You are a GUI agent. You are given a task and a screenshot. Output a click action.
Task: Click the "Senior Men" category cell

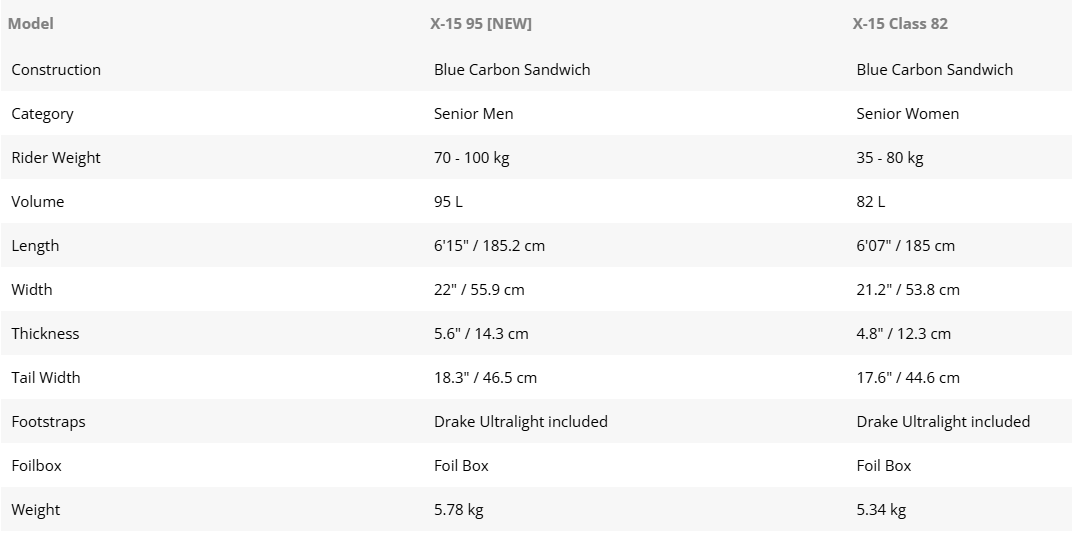474,113
